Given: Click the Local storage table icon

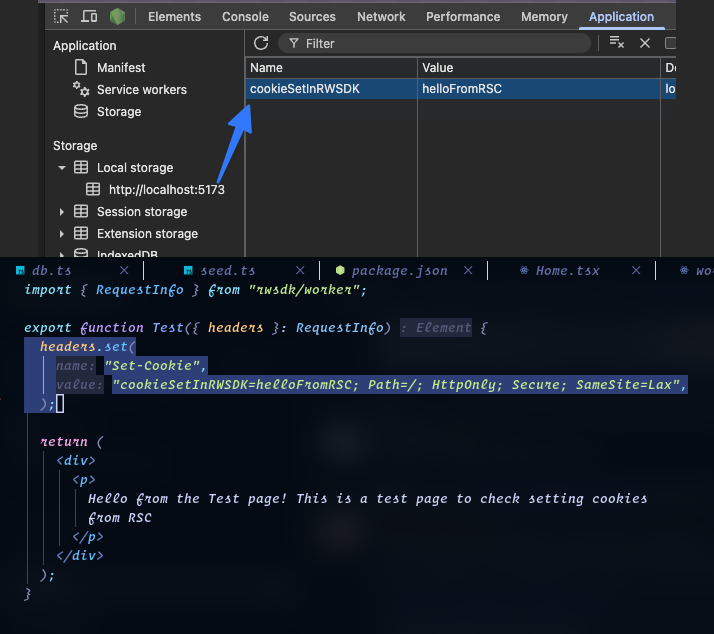Looking at the screenshot, I should tap(81, 167).
